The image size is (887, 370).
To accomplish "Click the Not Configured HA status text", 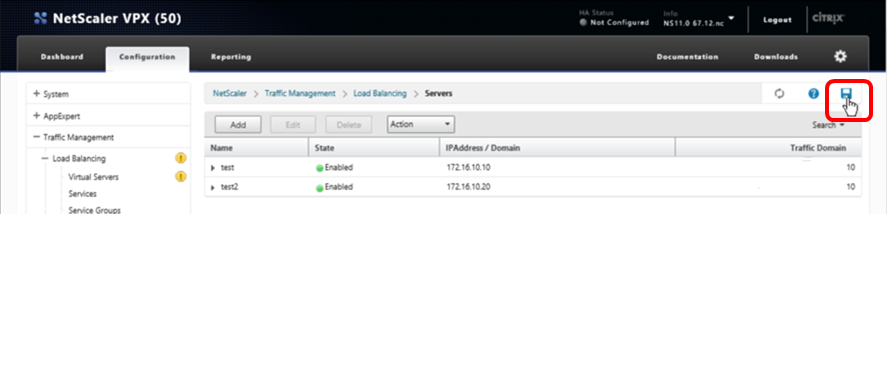I will coord(619,23).
